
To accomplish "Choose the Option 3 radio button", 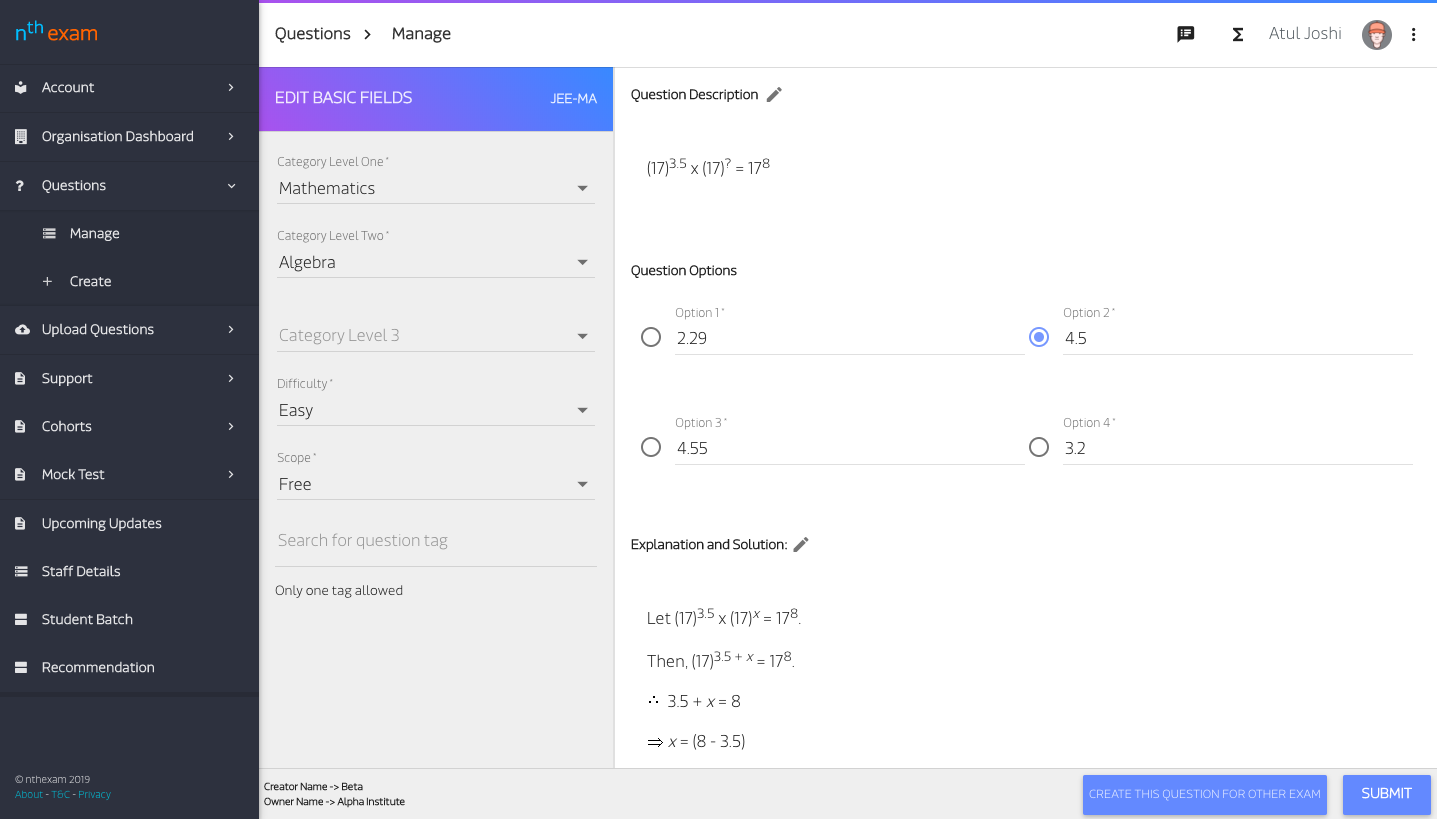I will coord(651,447).
